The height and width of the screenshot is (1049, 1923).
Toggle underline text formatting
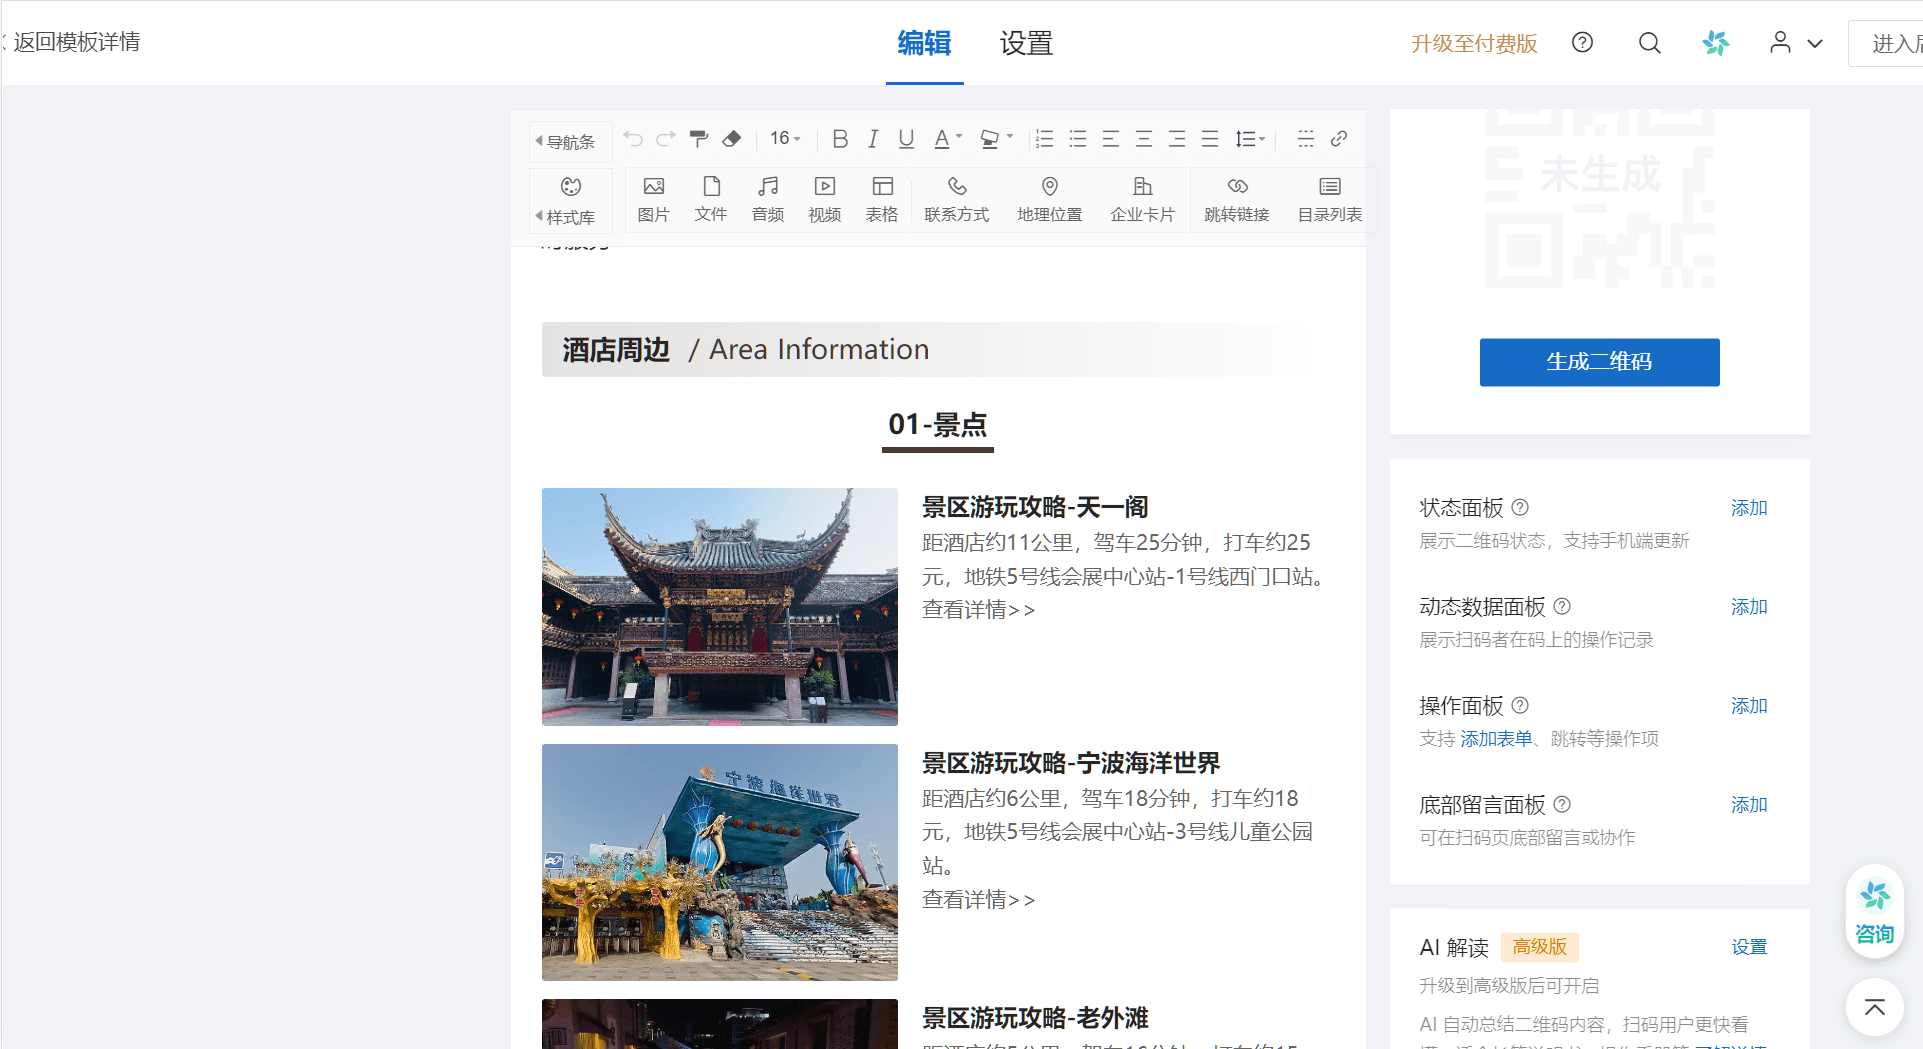coord(906,139)
